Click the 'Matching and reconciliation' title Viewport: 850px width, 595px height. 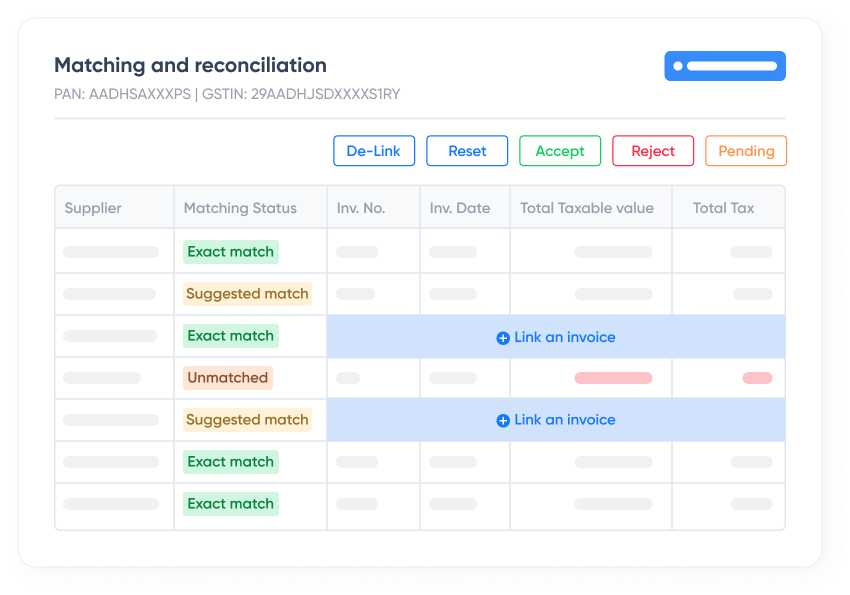(190, 65)
